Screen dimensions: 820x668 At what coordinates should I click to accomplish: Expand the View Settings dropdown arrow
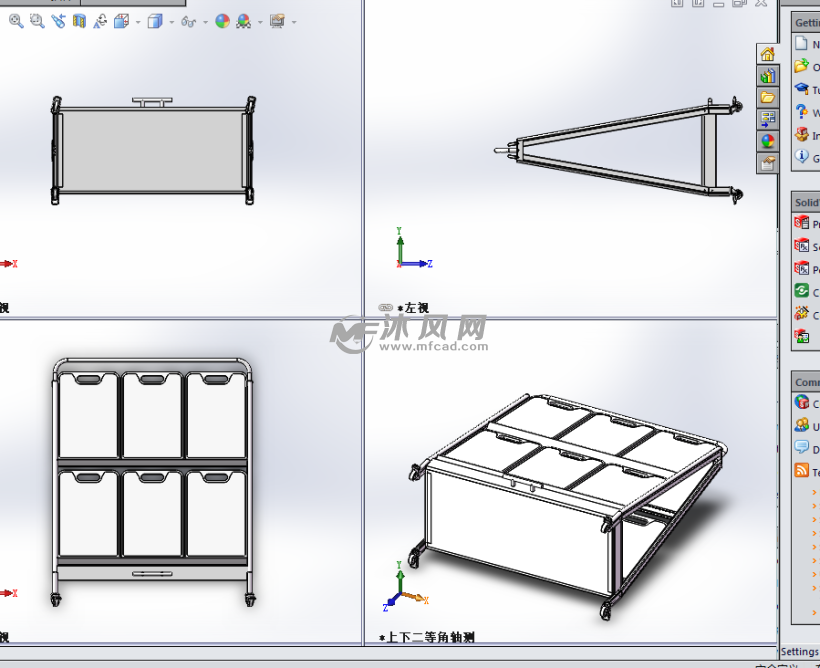pos(294,22)
